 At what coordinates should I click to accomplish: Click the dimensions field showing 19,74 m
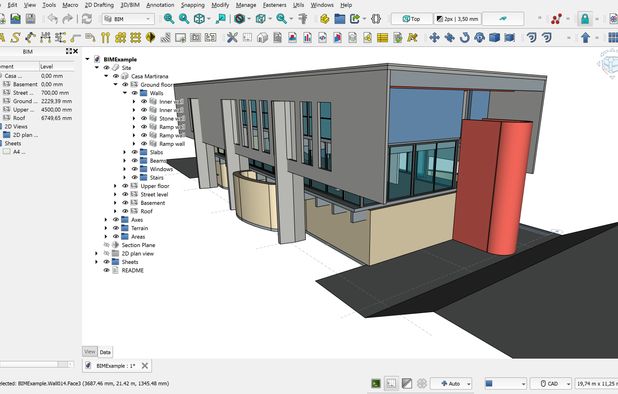tap(596, 383)
